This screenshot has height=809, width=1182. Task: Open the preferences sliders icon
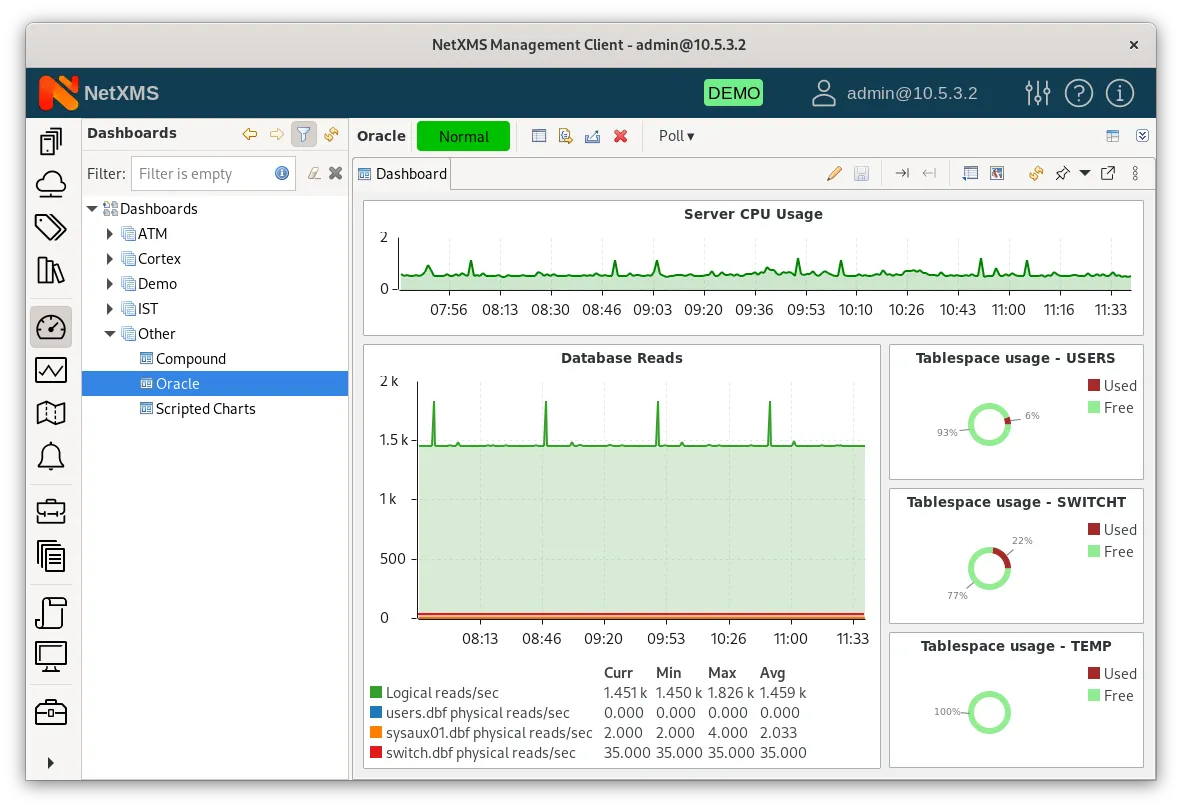(x=1038, y=93)
